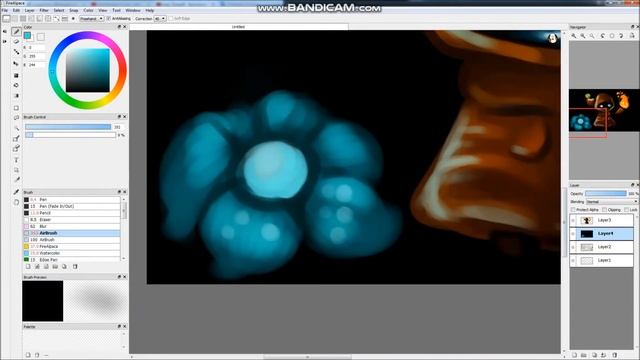640x360 pixels.
Task: Select the Blur brush
Action: (72, 227)
